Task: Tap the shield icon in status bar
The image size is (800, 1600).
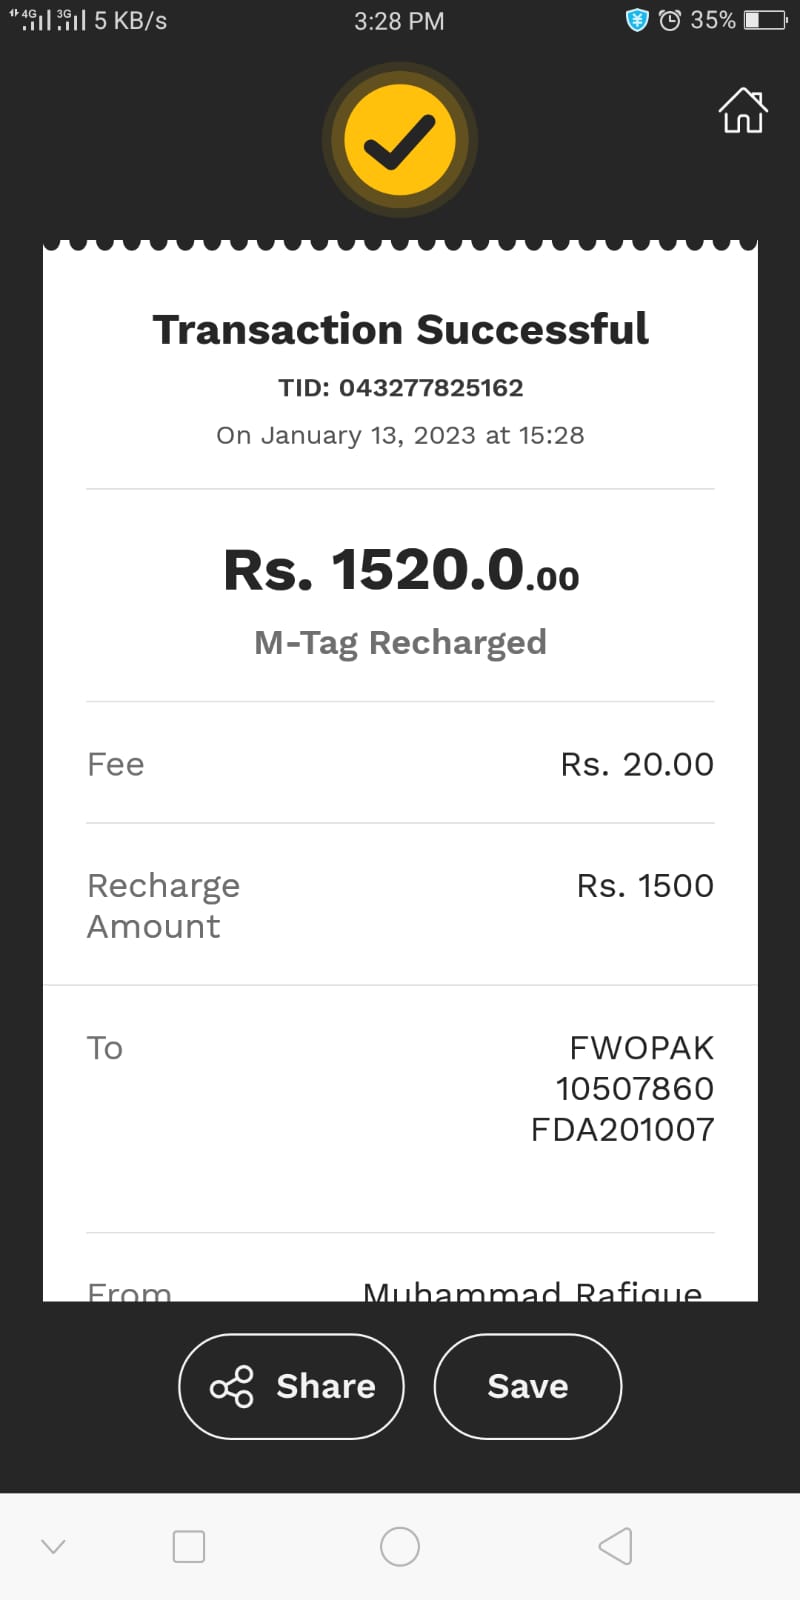Action: tap(637, 20)
